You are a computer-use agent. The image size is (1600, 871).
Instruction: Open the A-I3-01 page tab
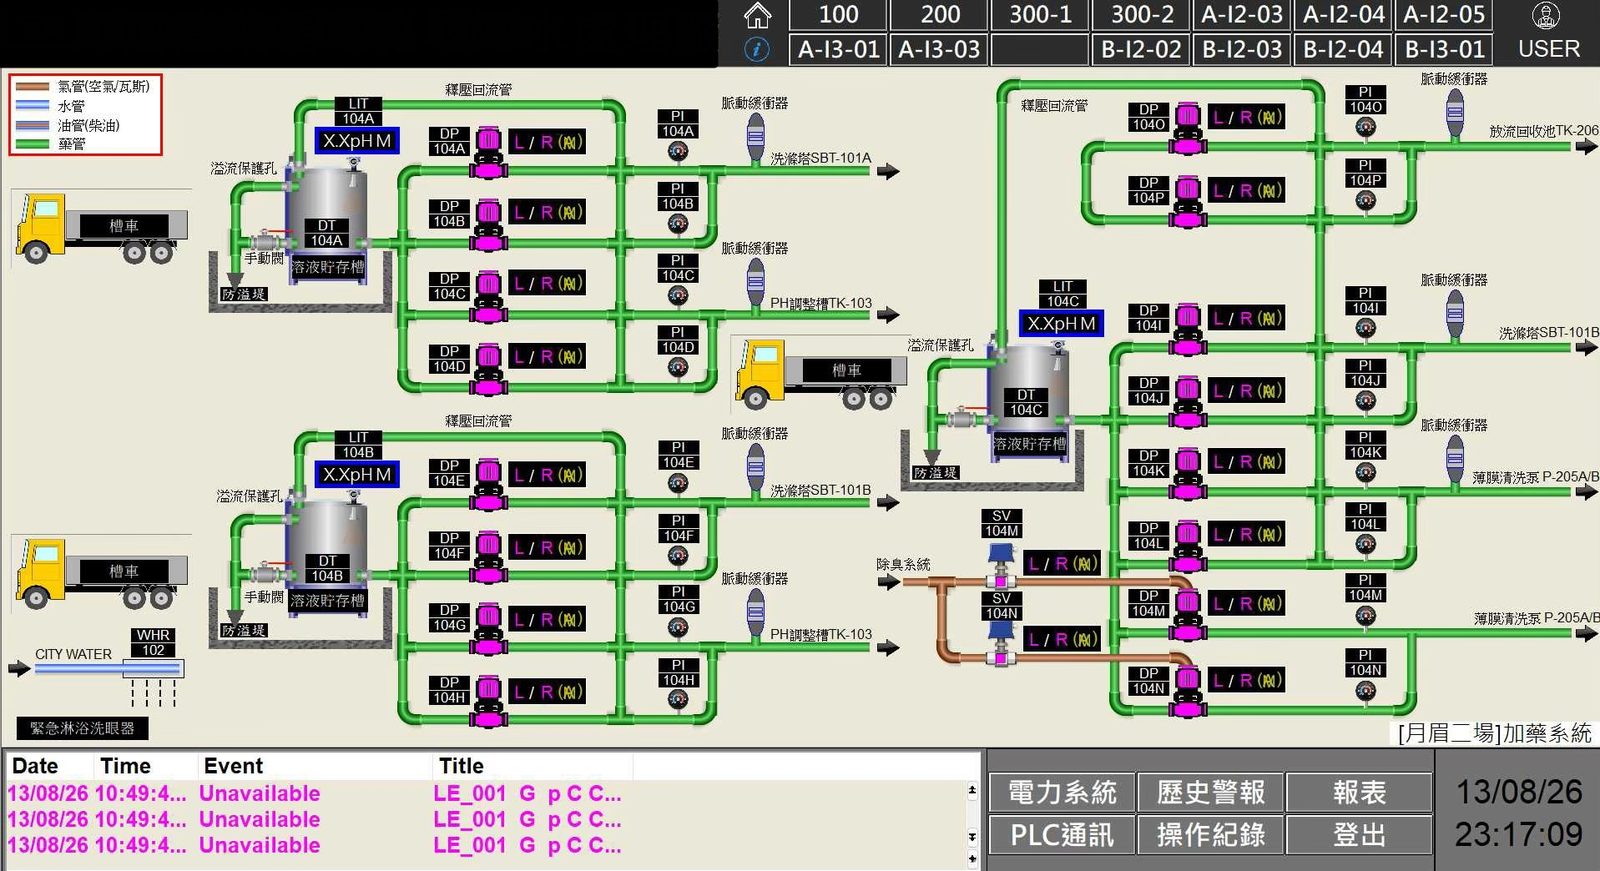838,49
